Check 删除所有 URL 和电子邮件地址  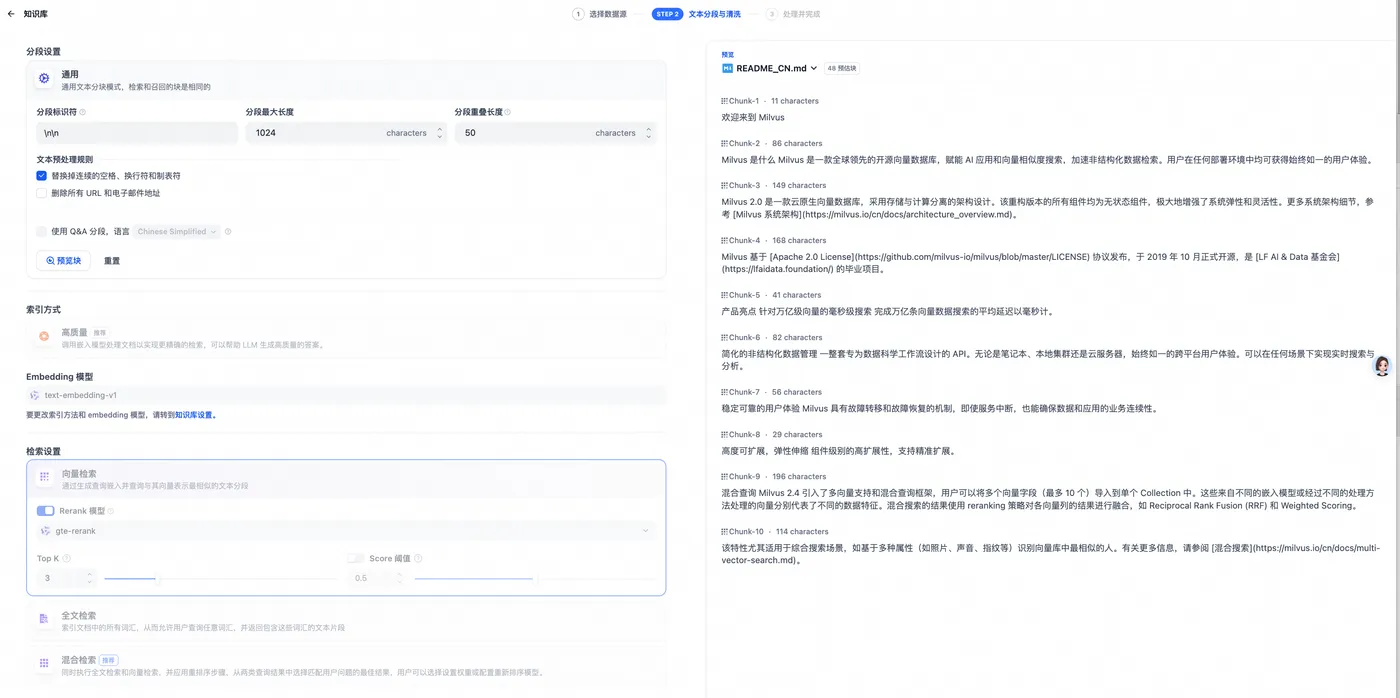(42, 193)
